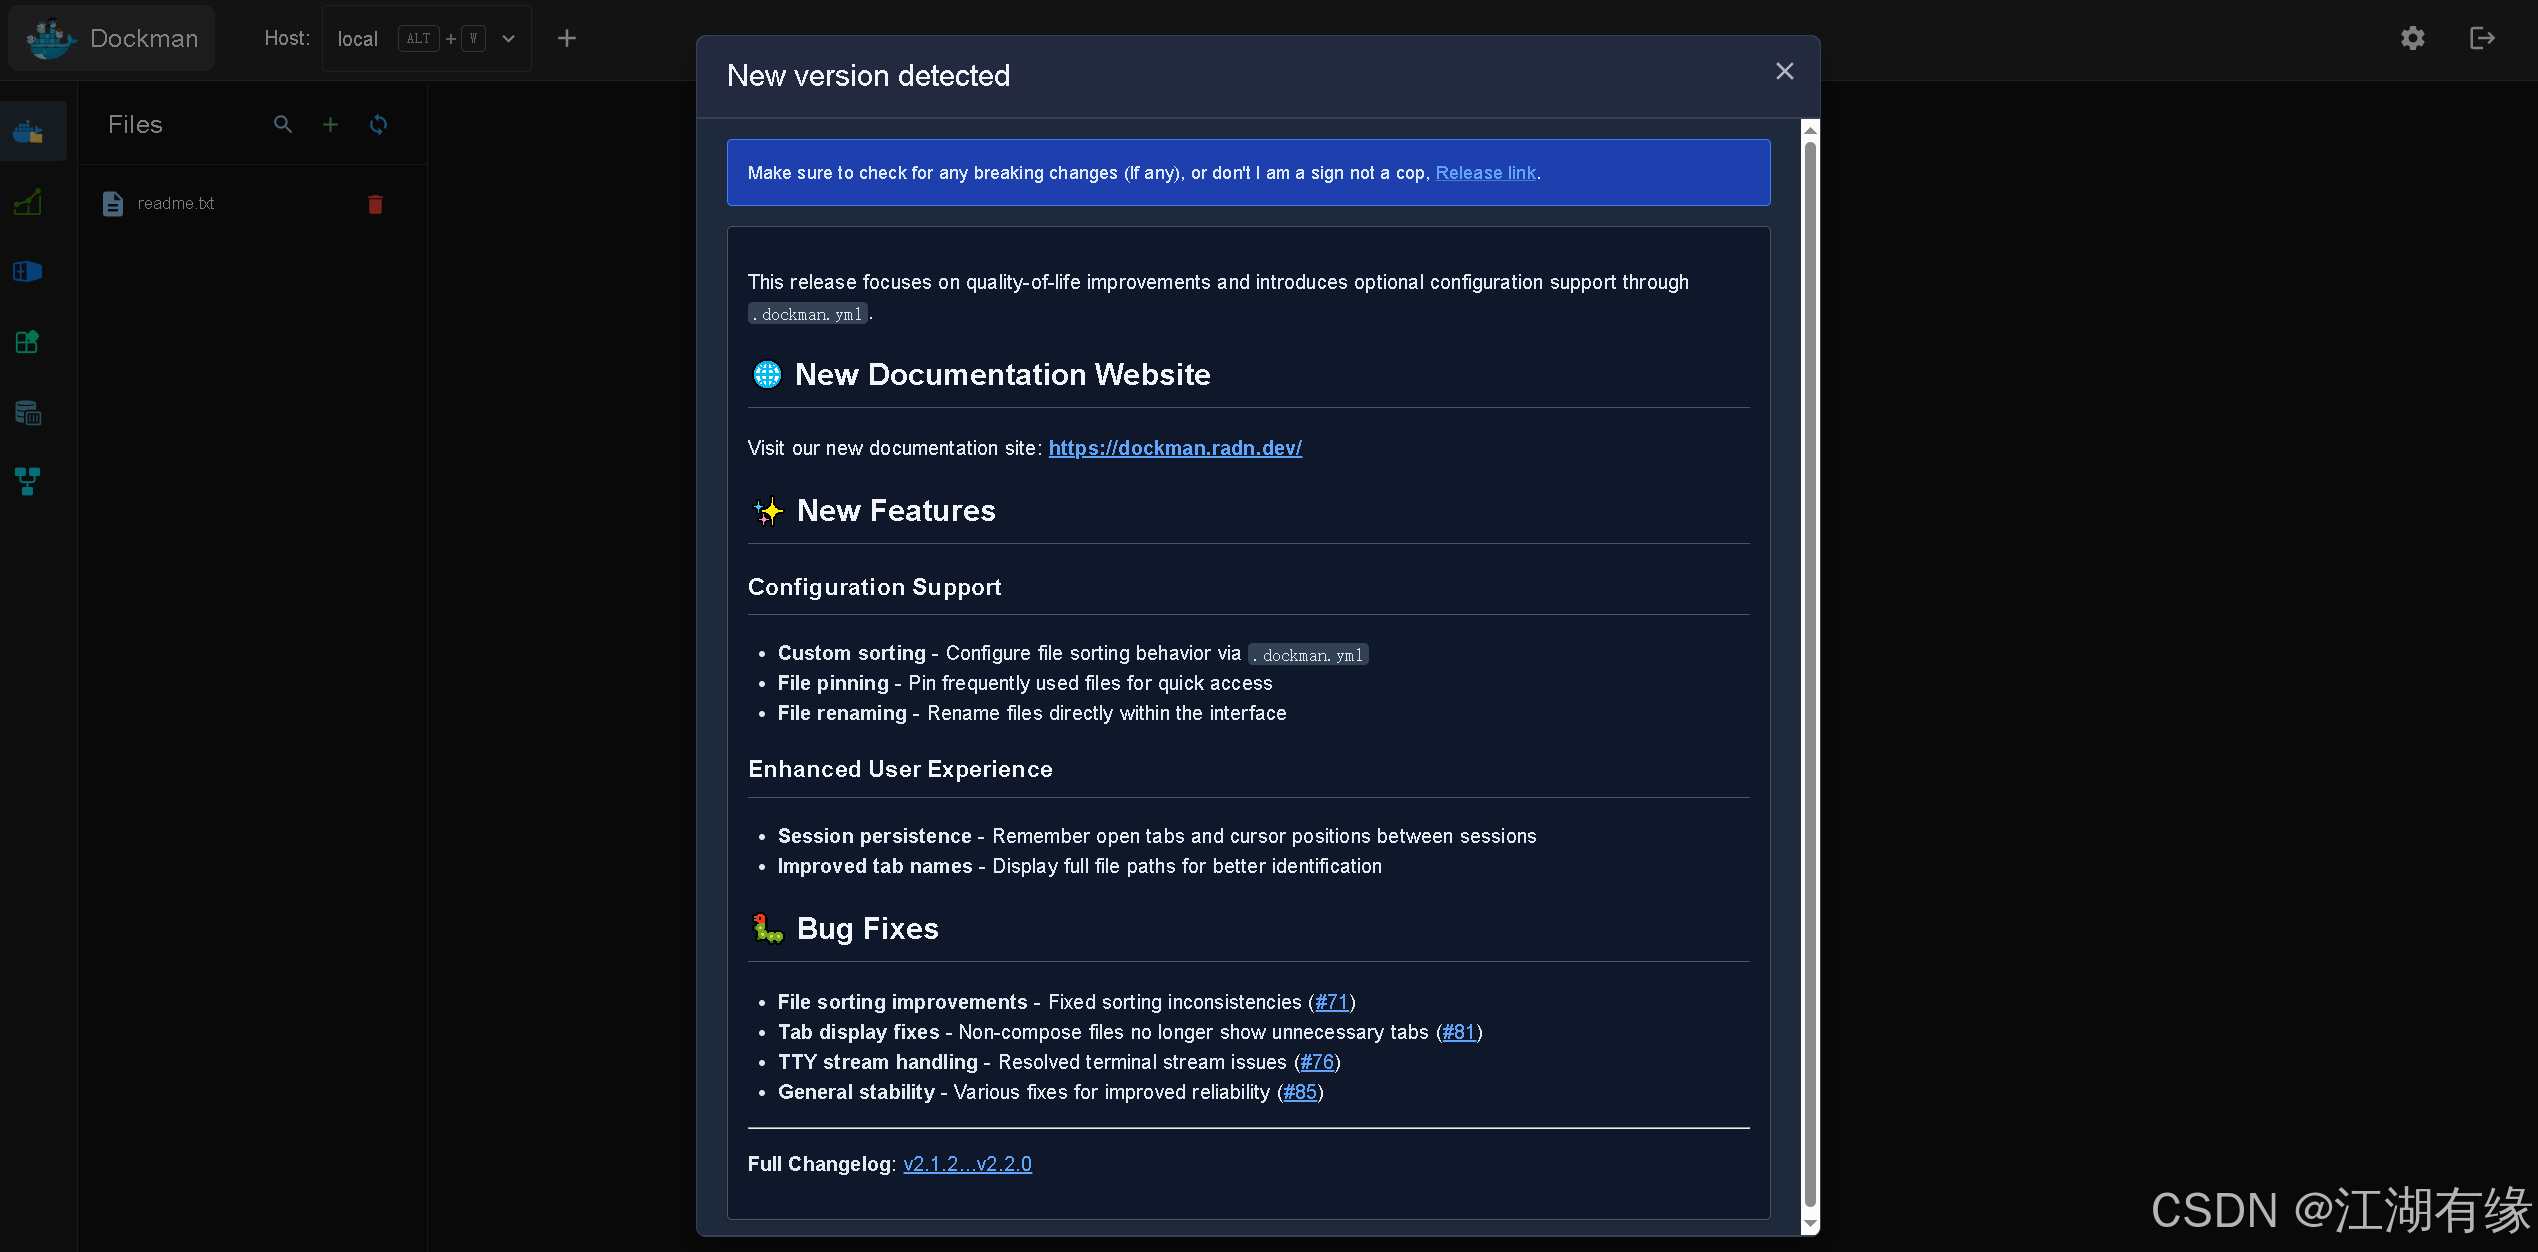Open the networks sidebar icon
2538x1252 pixels.
click(28, 481)
